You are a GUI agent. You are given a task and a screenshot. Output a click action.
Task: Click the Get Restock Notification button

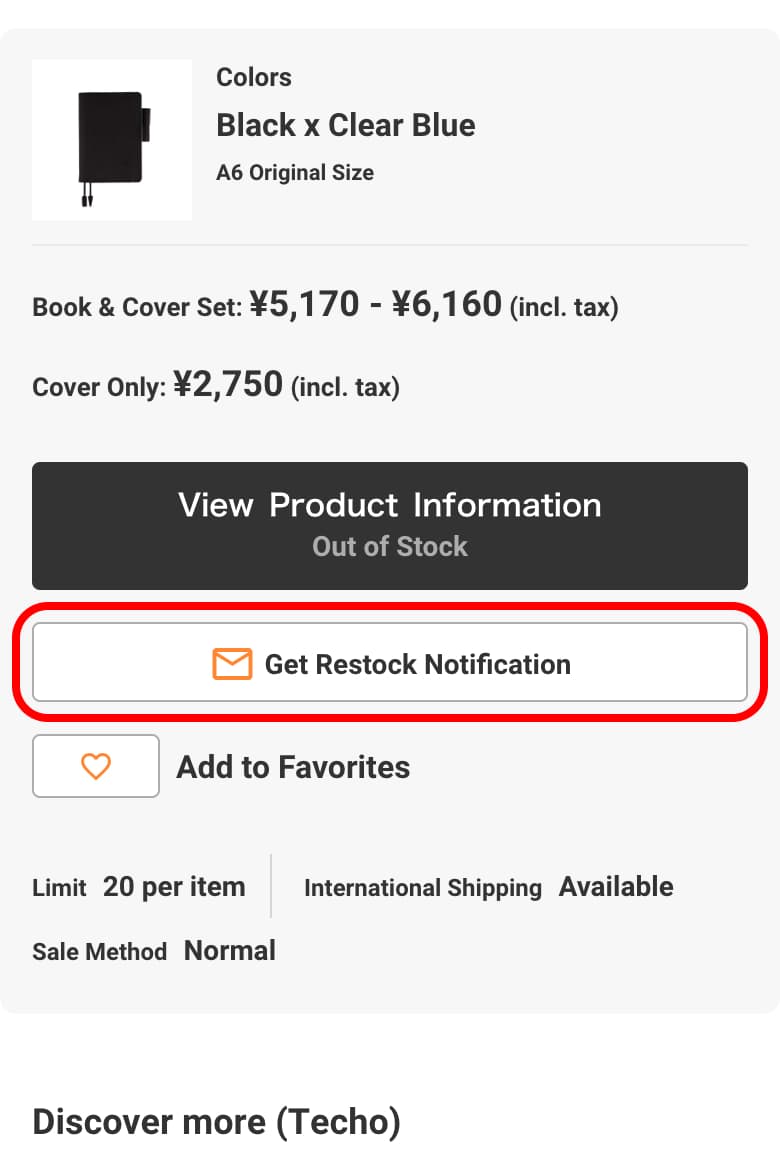(x=390, y=663)
